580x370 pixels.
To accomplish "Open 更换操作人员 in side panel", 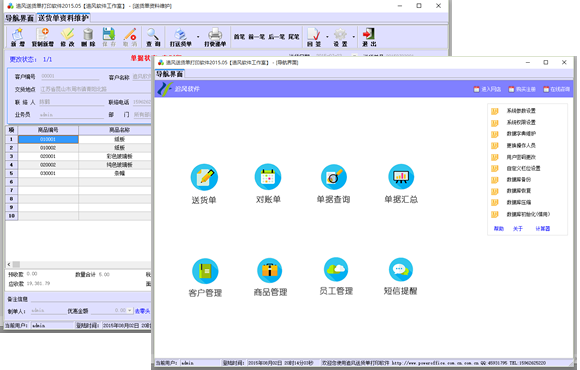I will [x=521, y=145].
